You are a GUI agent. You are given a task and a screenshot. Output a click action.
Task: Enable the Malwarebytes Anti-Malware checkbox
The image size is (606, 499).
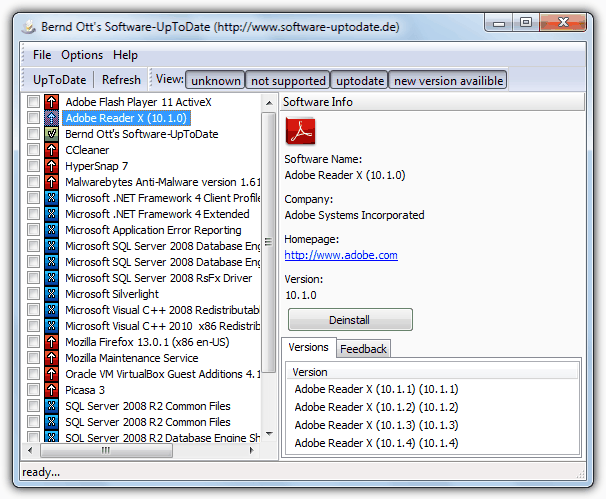point(33,182)
